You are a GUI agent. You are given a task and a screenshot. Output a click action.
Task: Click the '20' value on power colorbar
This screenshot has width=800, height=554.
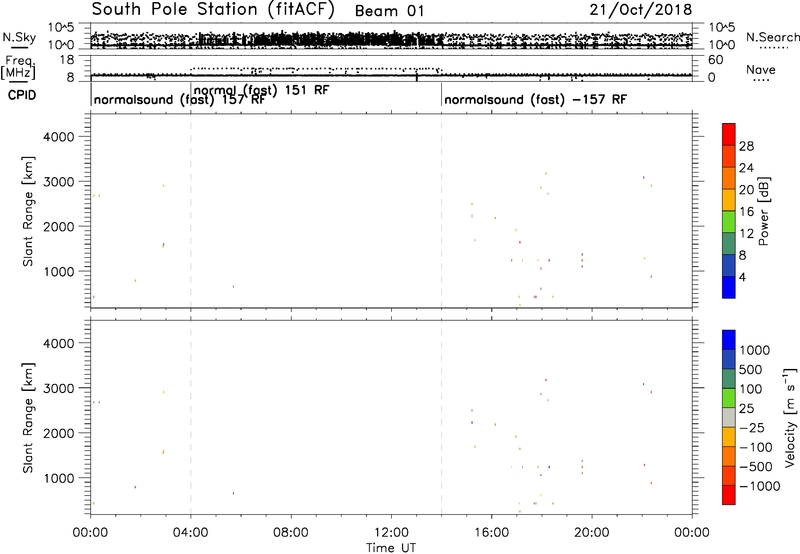coord(746,190)
